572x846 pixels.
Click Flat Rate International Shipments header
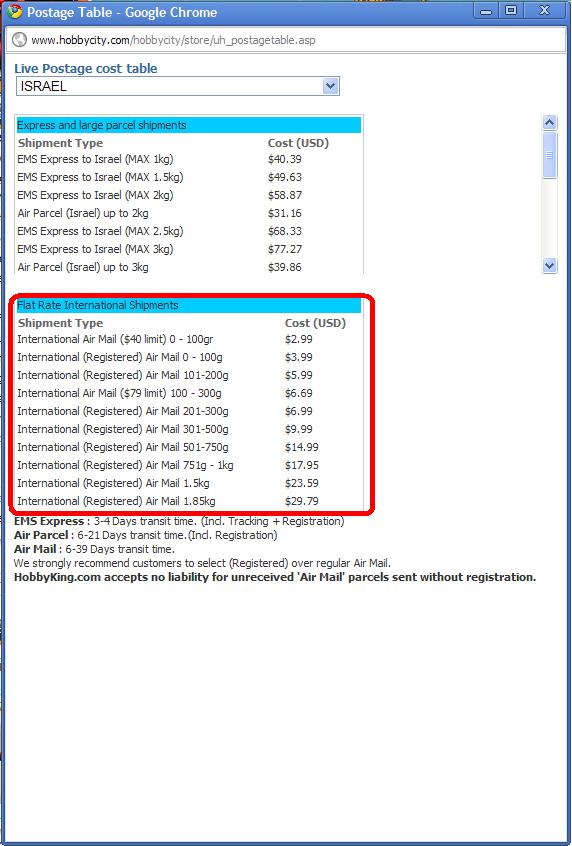189,305
